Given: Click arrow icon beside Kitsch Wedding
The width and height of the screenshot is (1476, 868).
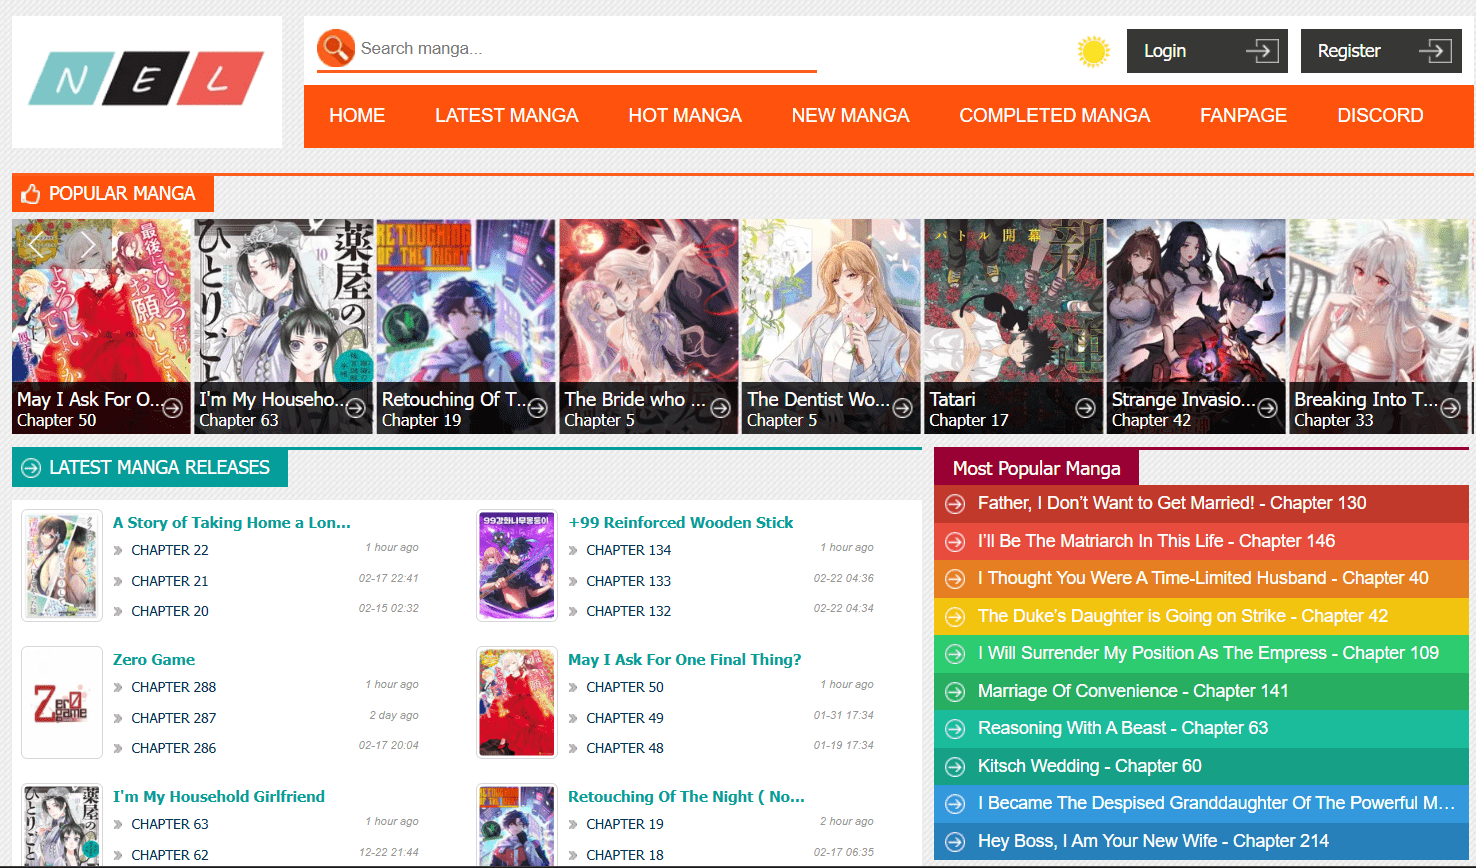Looking at the screenshot, I should click(x=955, y=766).
